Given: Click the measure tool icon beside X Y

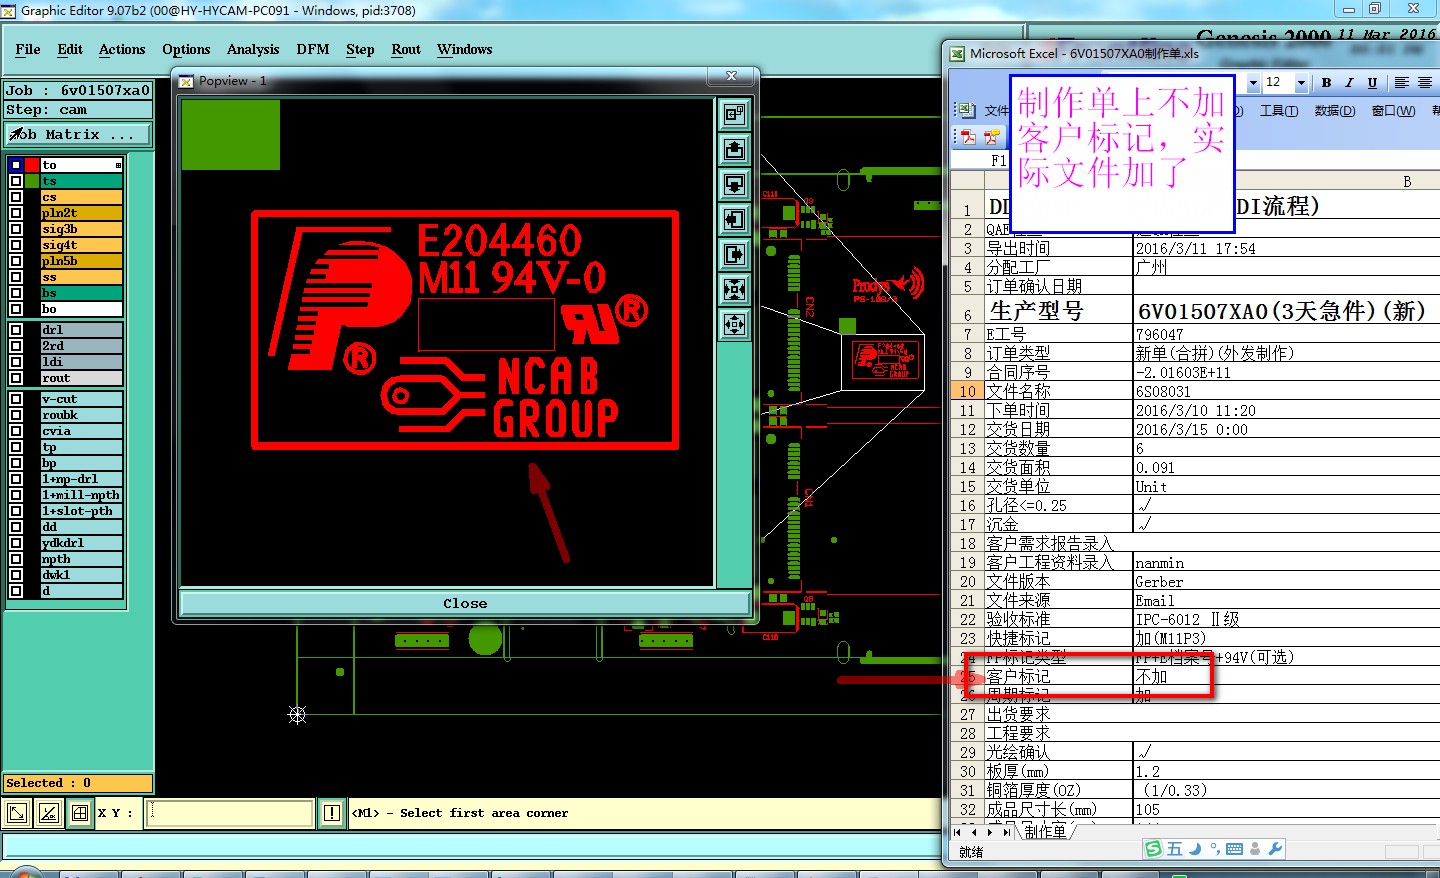Looking at the screenshot, I should pos(48,813).
